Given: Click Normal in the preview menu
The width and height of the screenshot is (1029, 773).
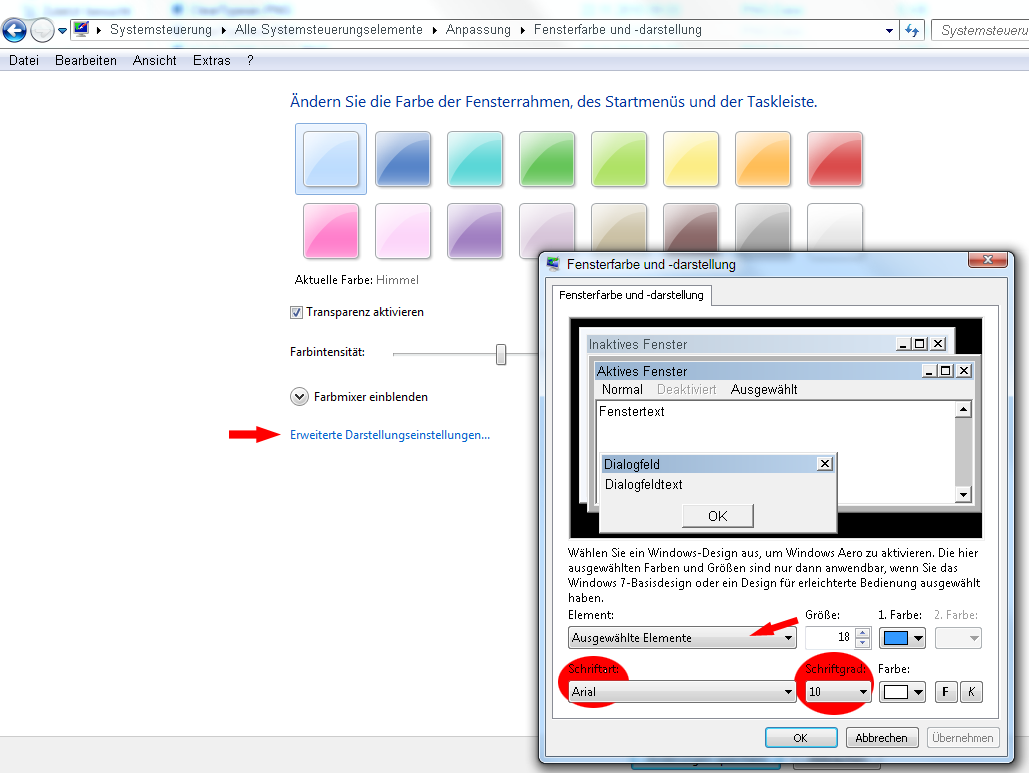Looking at the screenshot, I should pyautogui.click(x=622, y=390).
